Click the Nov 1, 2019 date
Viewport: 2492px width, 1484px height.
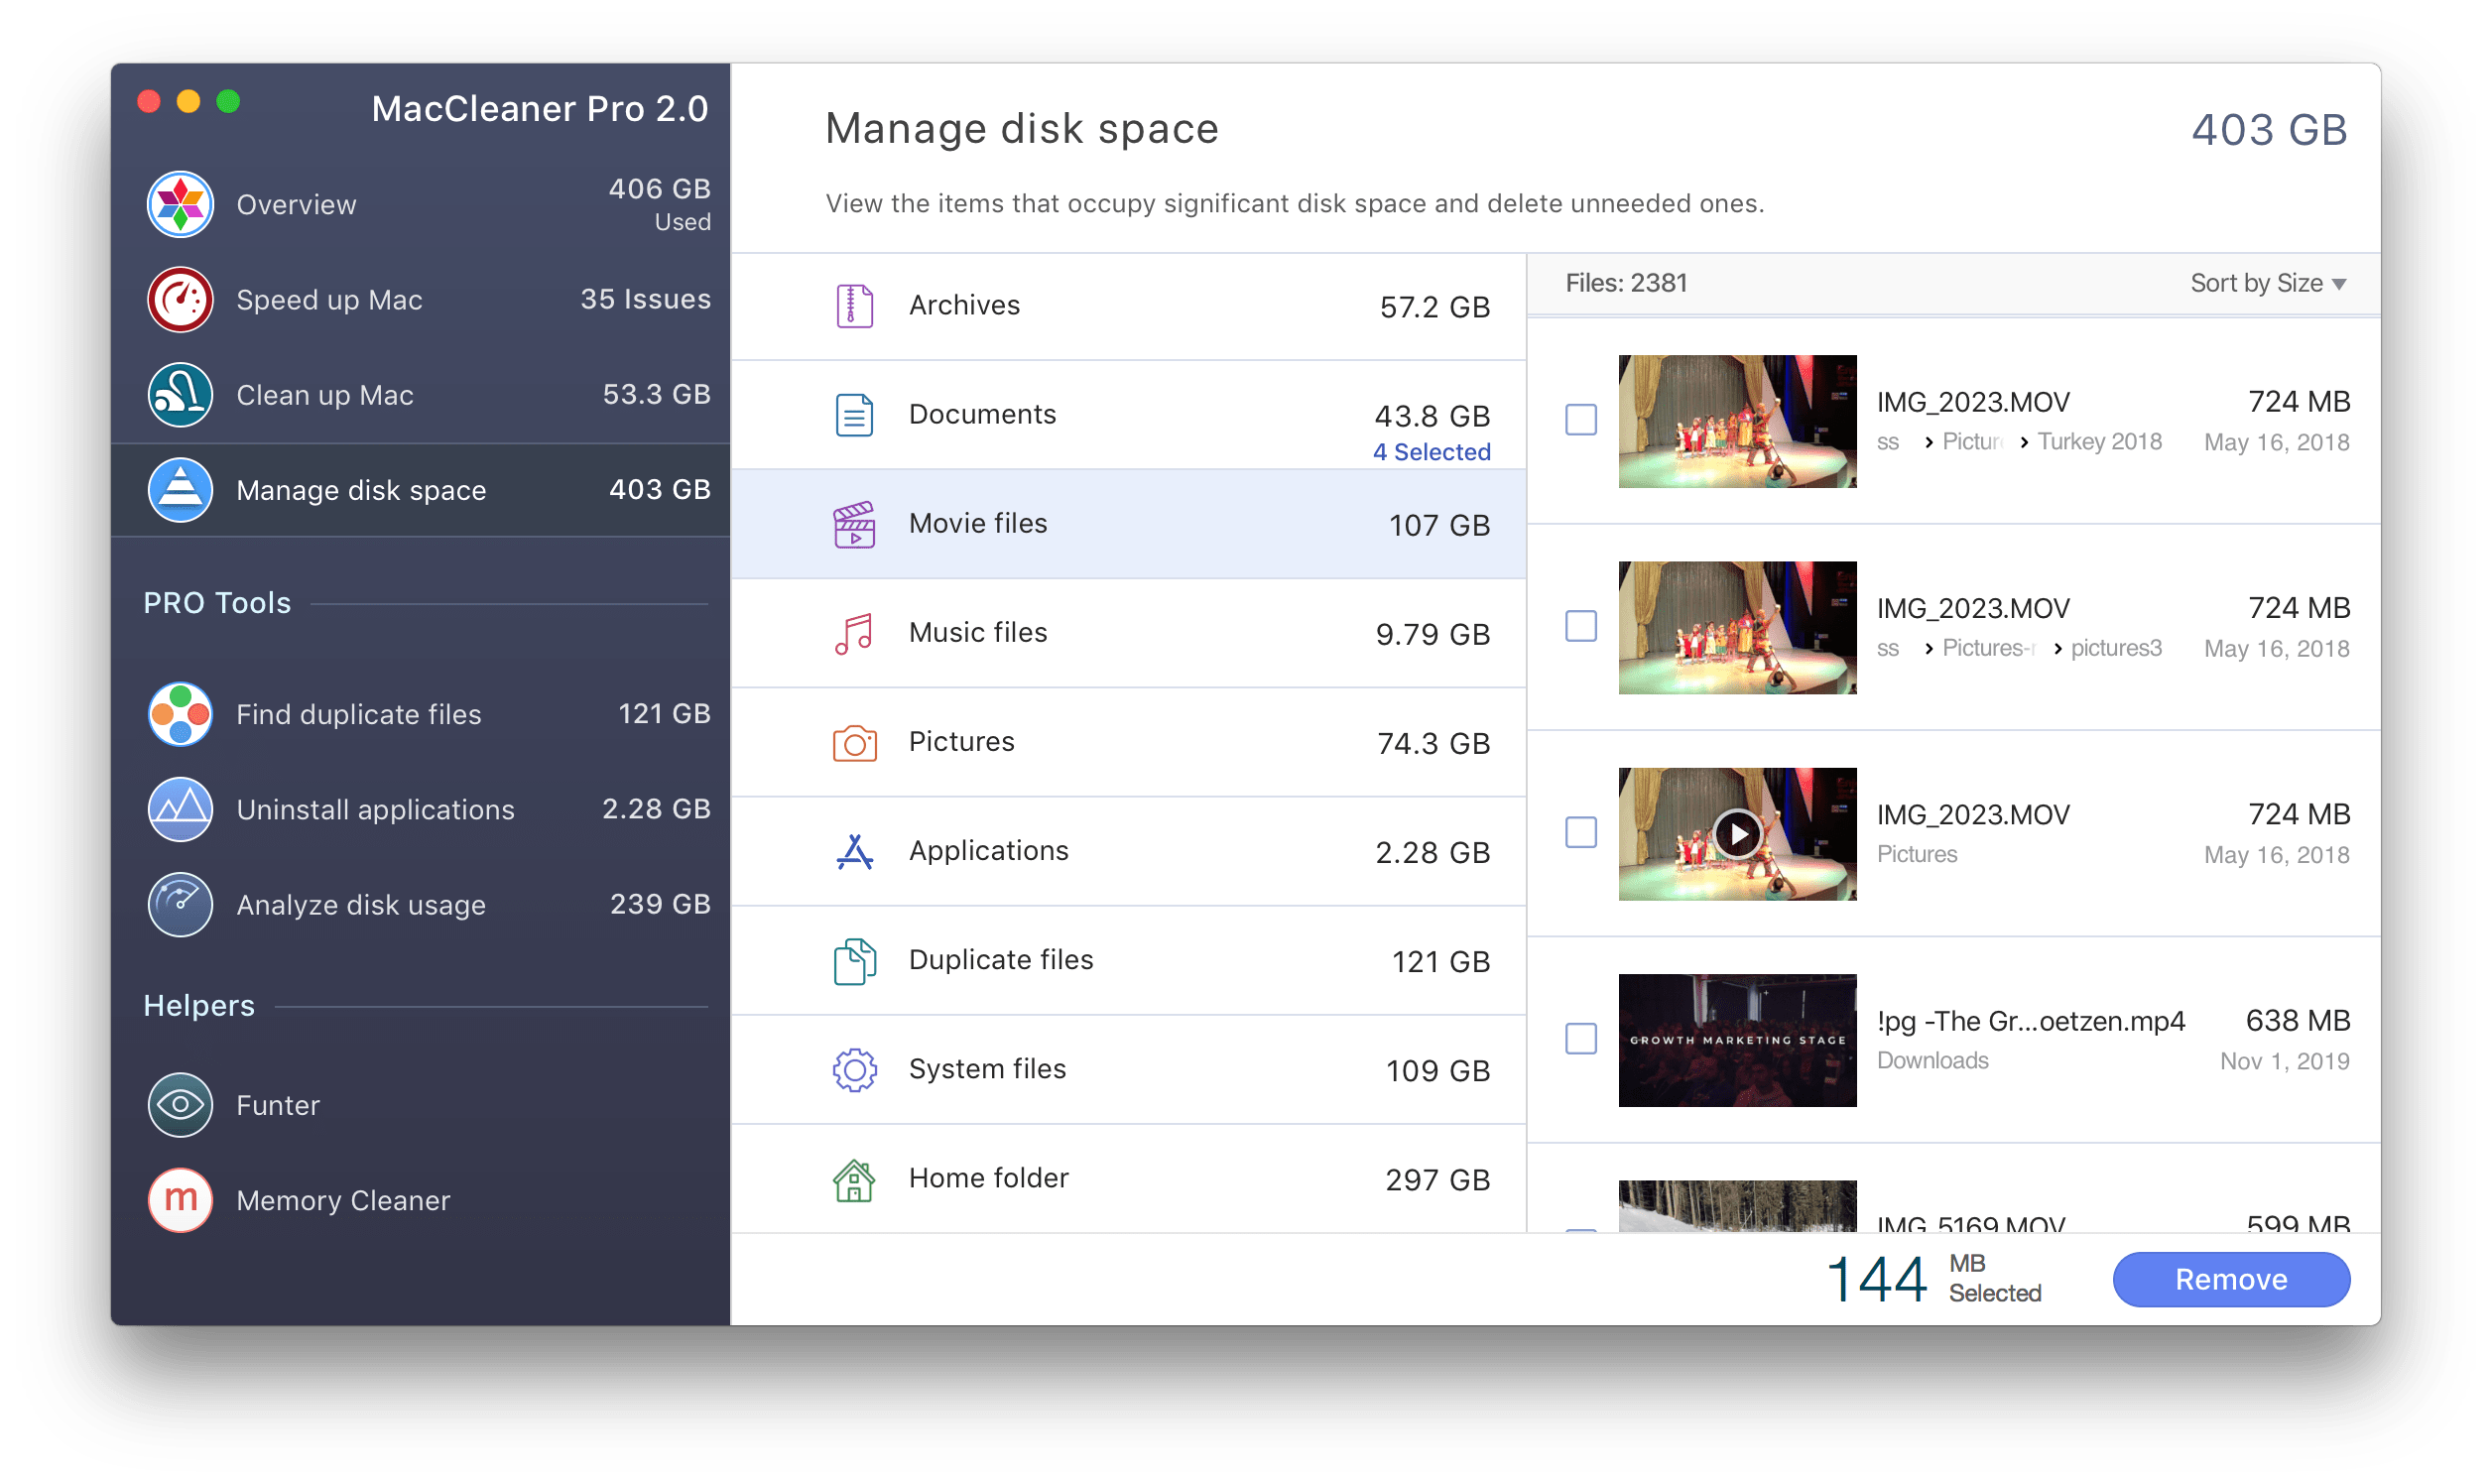(2284, 1061)
